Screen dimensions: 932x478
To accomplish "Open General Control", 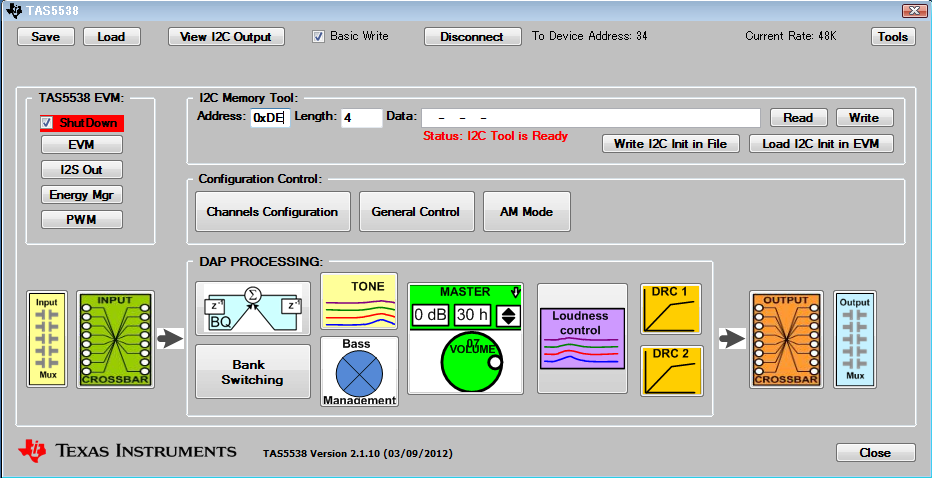I will tap(416, 212).
